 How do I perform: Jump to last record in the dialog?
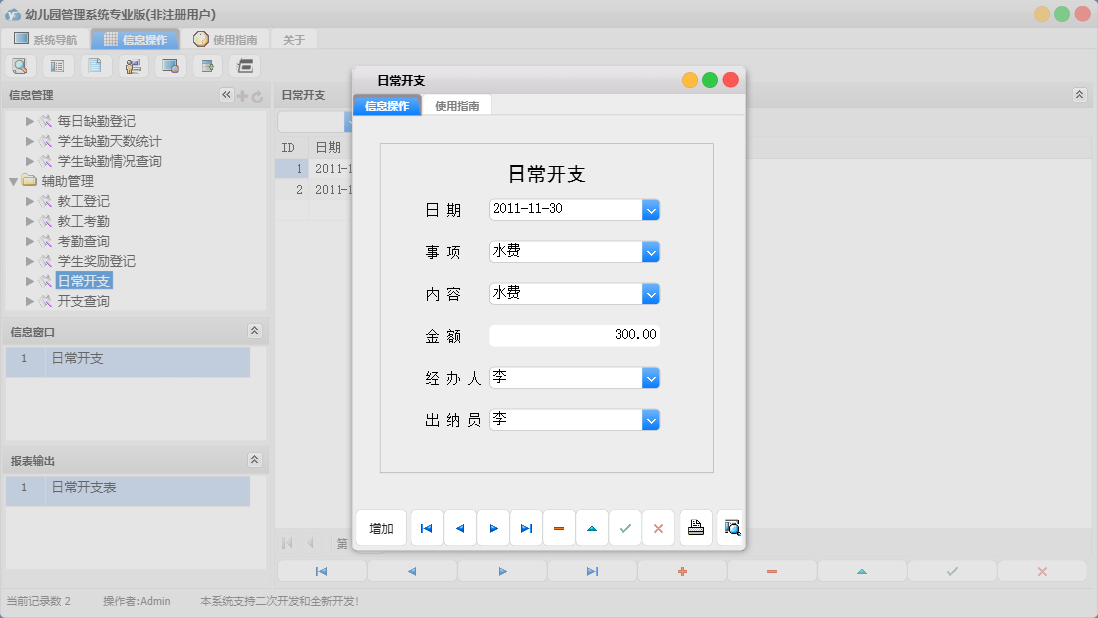[x=526, y=528]
